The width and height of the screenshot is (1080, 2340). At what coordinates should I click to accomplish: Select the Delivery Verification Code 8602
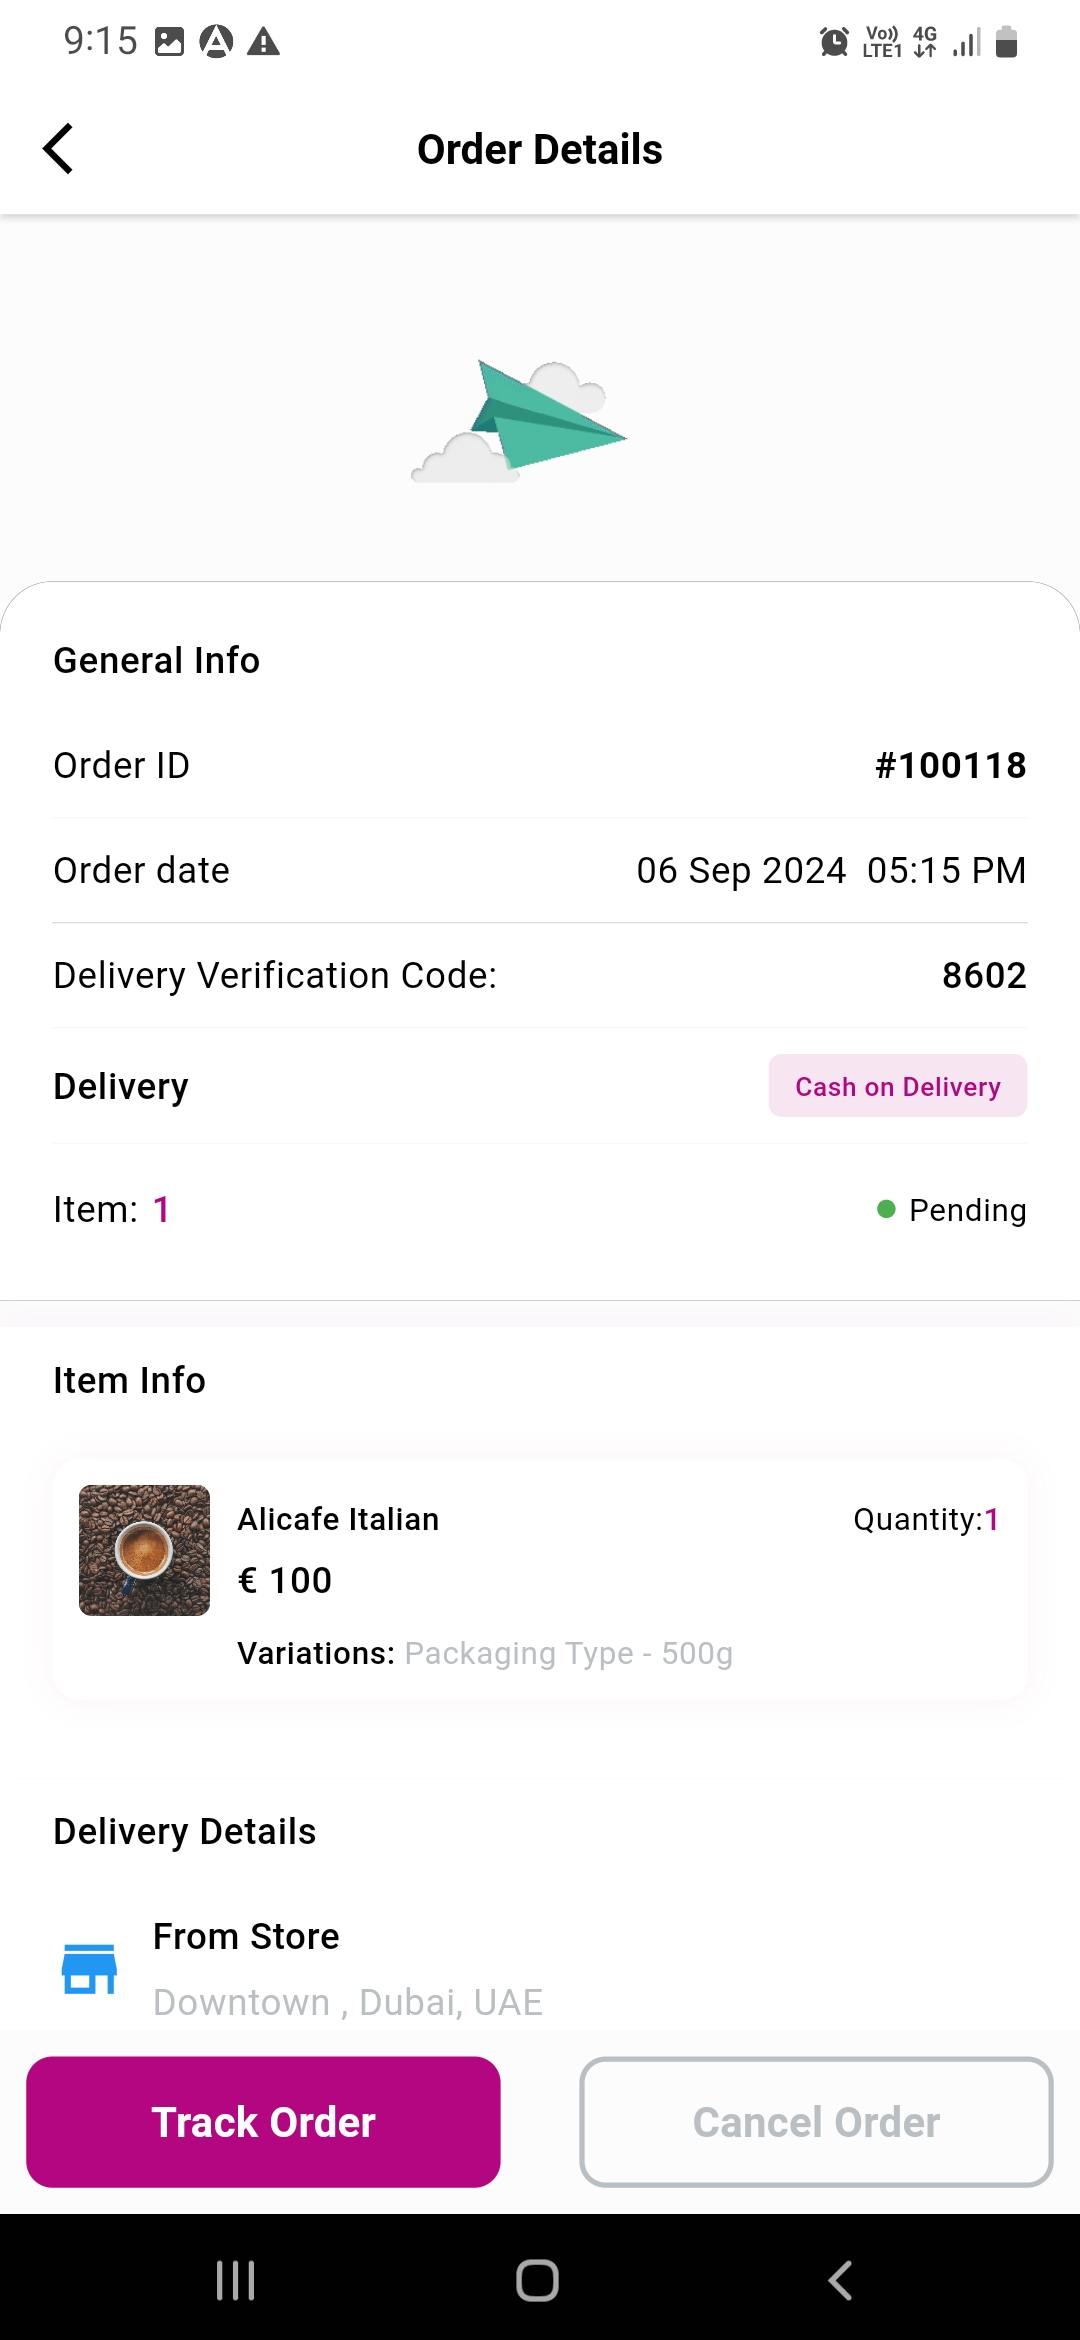985,974
